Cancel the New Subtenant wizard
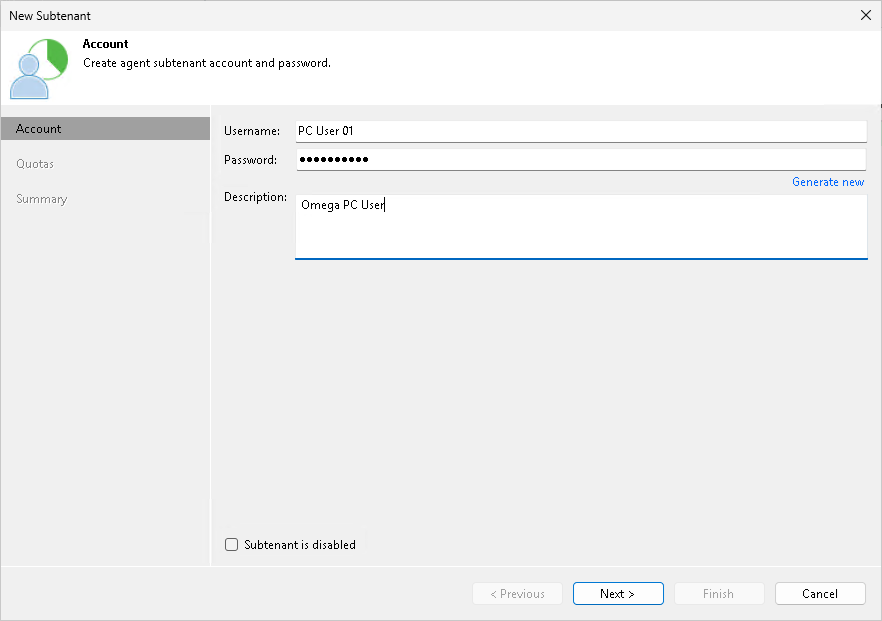The width and height of the screenshot is (882, 621). (x=820, y=593)
